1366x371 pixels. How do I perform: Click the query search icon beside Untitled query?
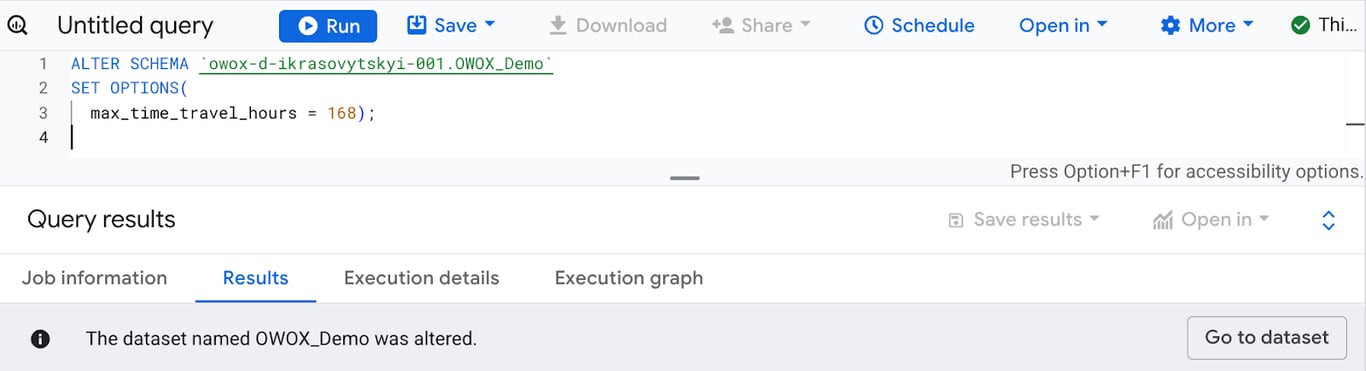coord(18,25)
